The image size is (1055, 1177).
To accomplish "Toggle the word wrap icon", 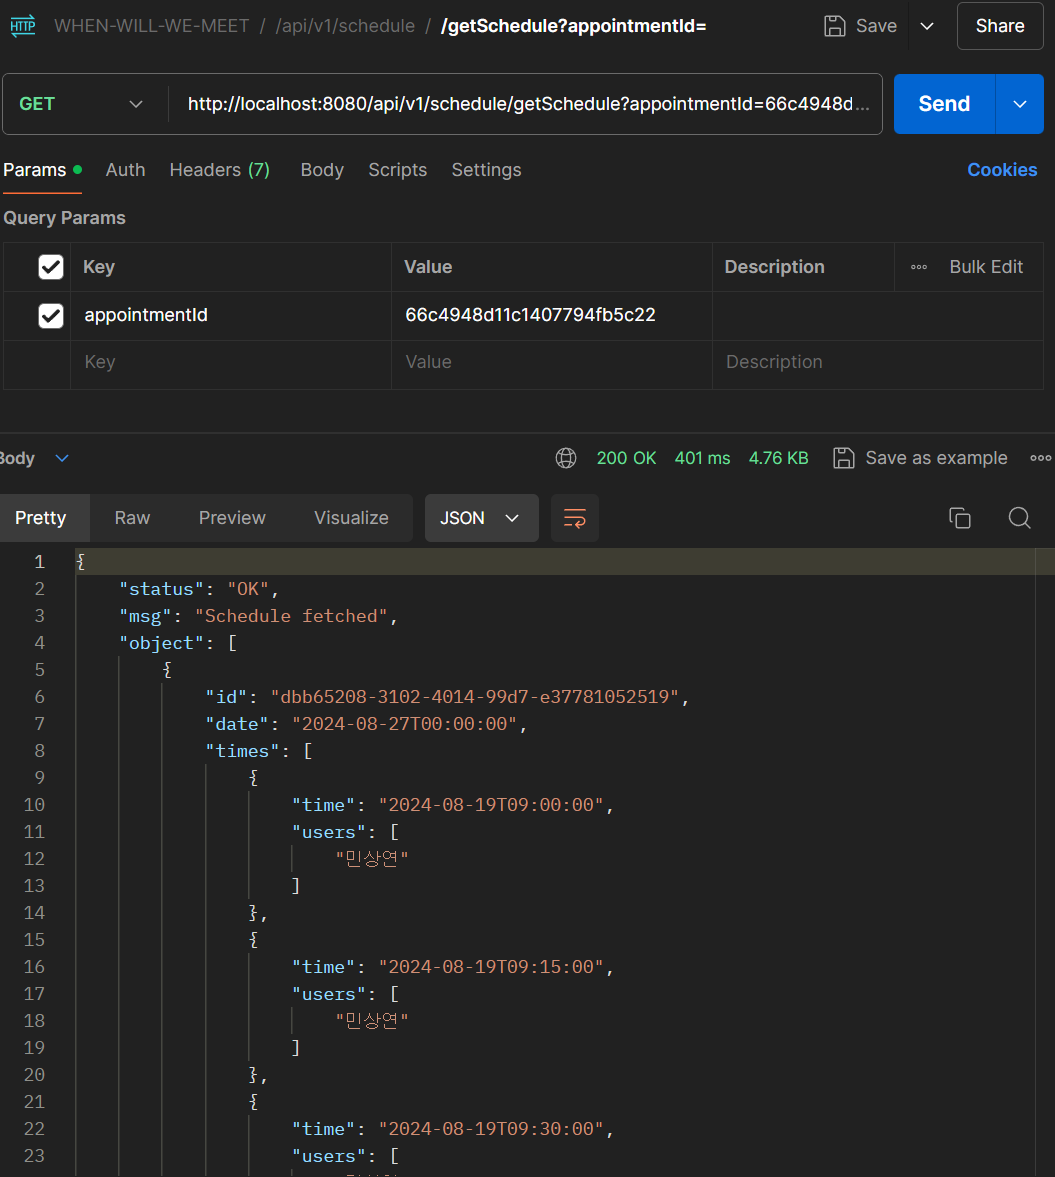I will [x=574, y=518].
